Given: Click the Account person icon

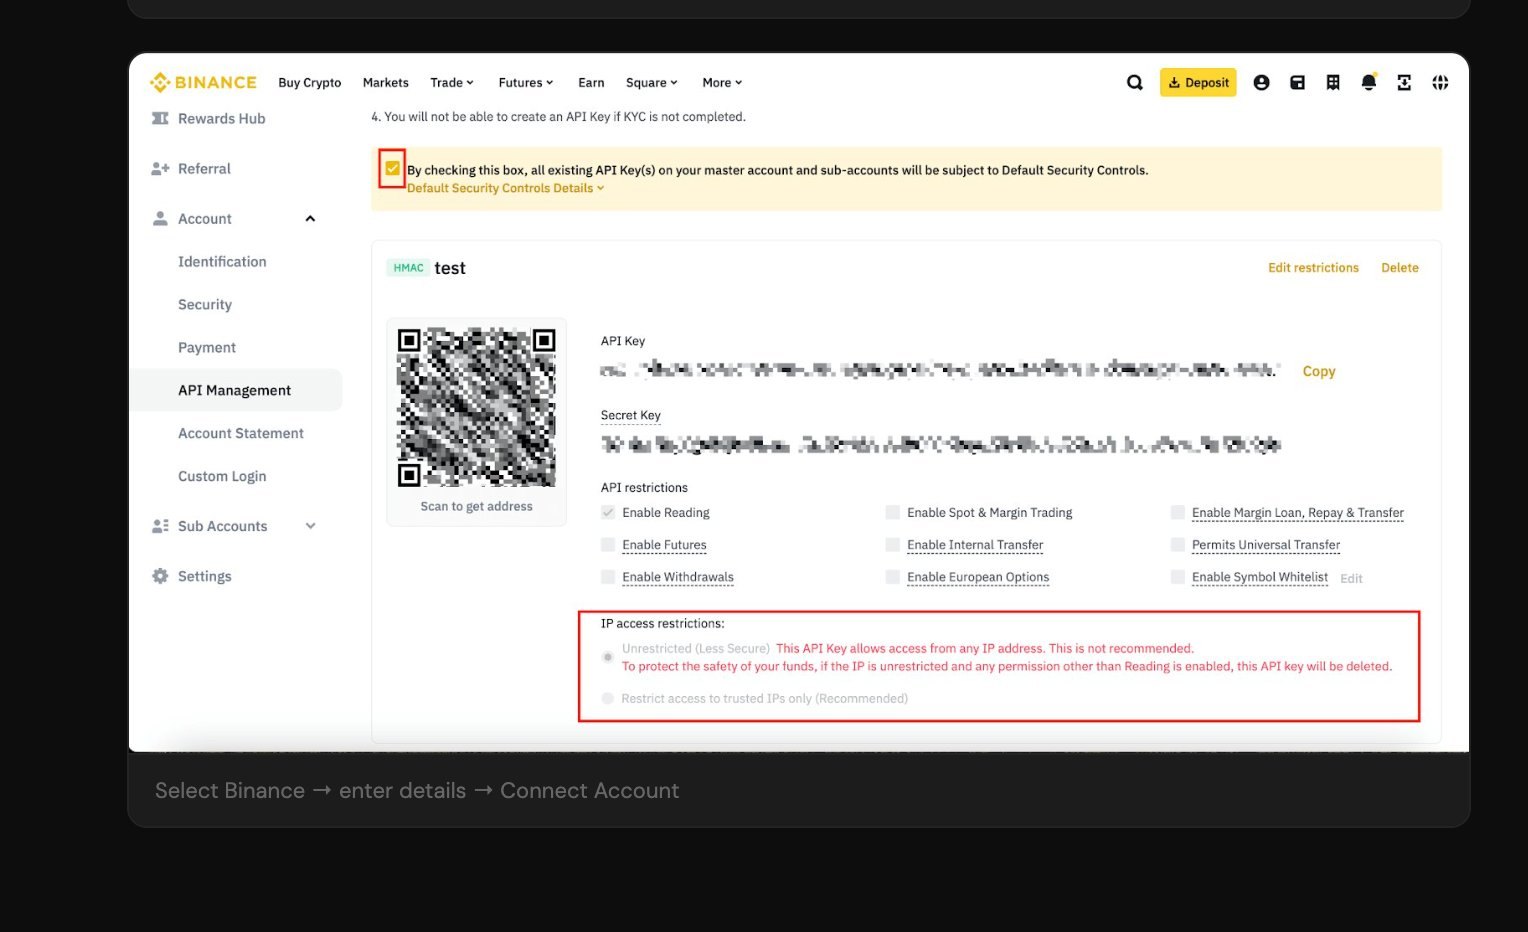Looking at the screenshot, I should coord(160,219).
